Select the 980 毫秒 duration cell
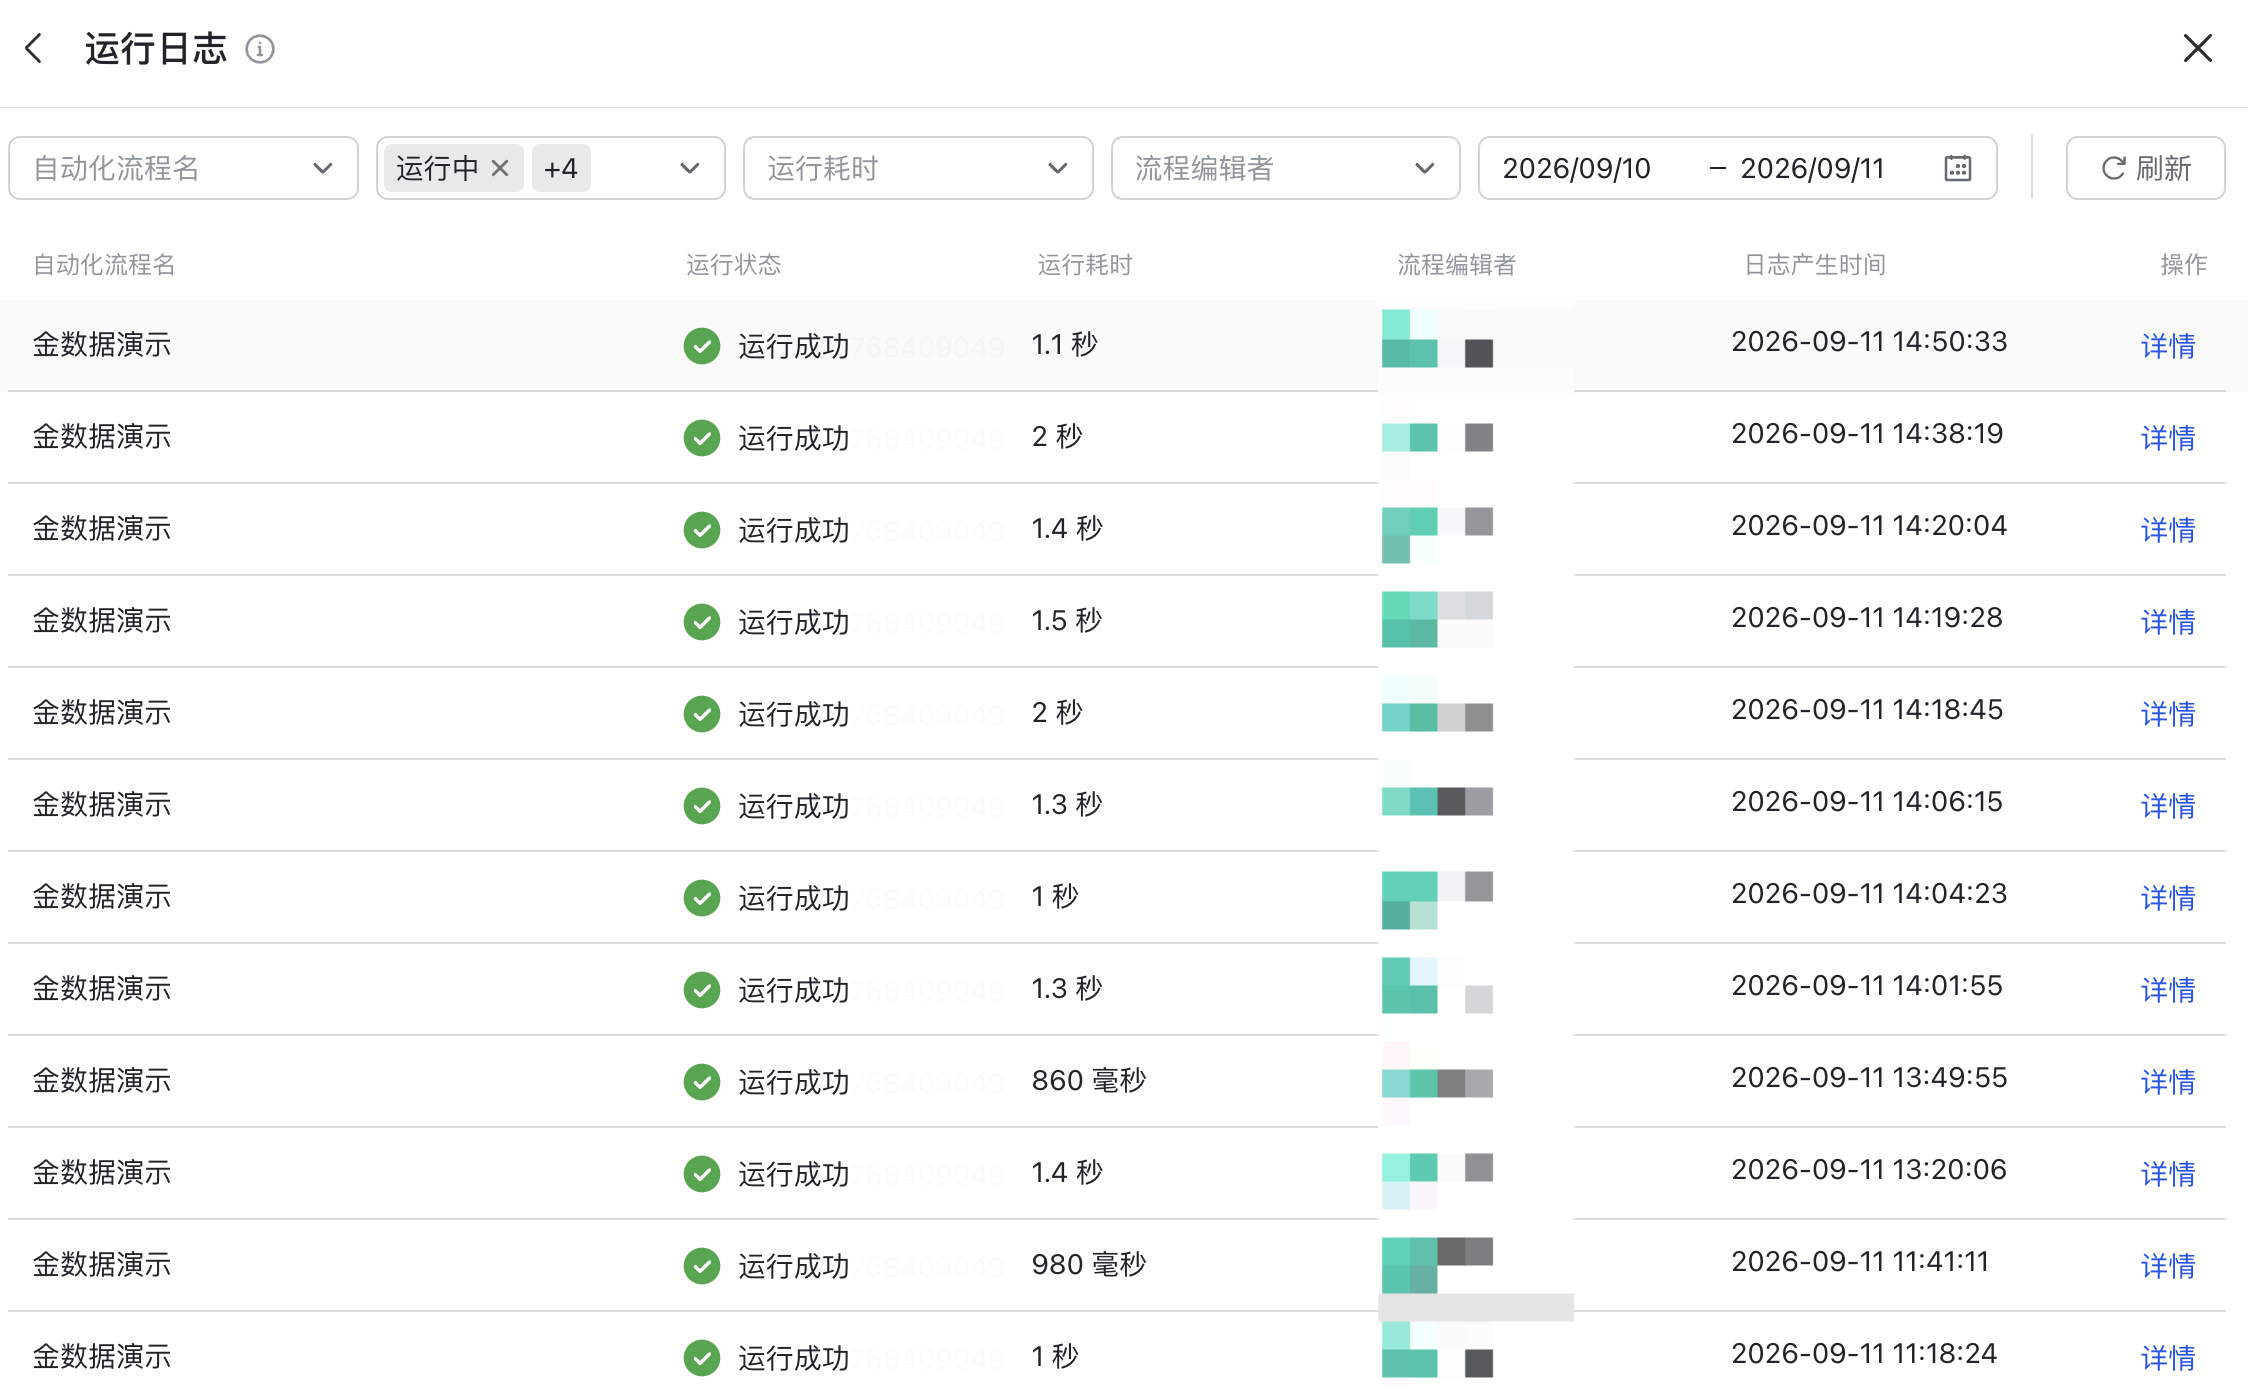The image size is (2248, 1392). pos(1089,1264)
